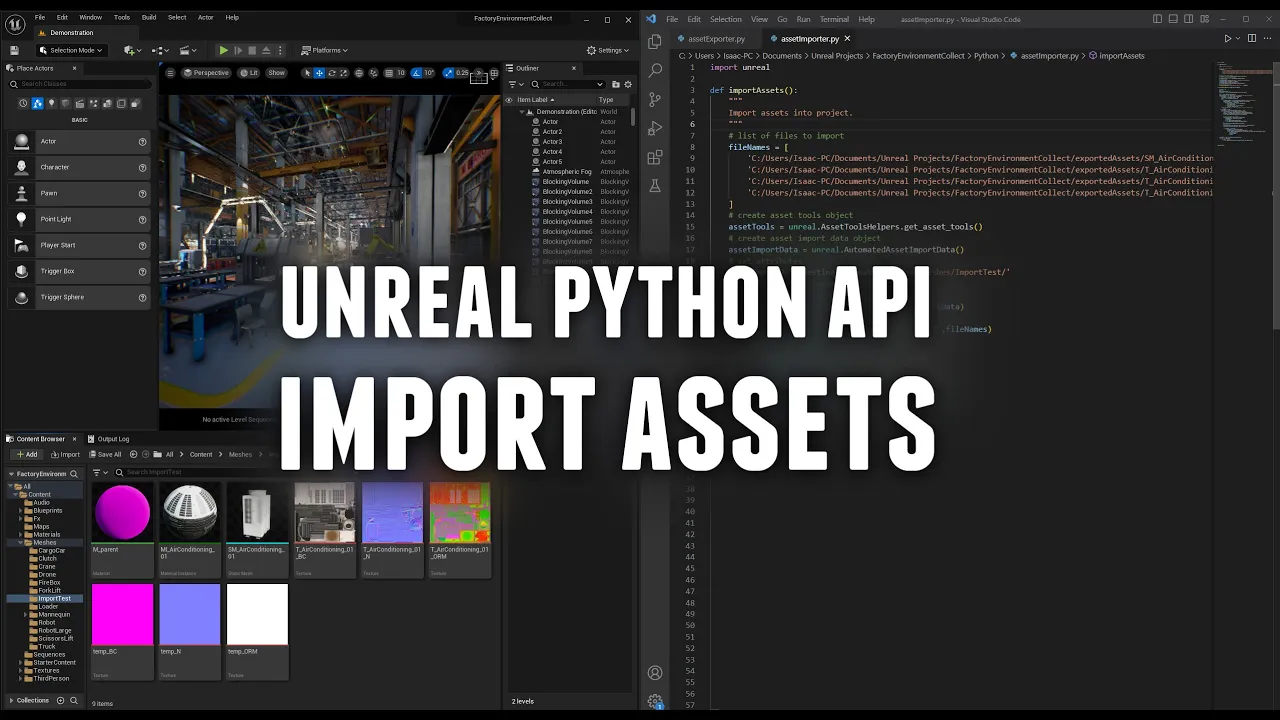Open the viewport Show flags menu
This screenshot has width=1280, height=720.
pos(276,73)
